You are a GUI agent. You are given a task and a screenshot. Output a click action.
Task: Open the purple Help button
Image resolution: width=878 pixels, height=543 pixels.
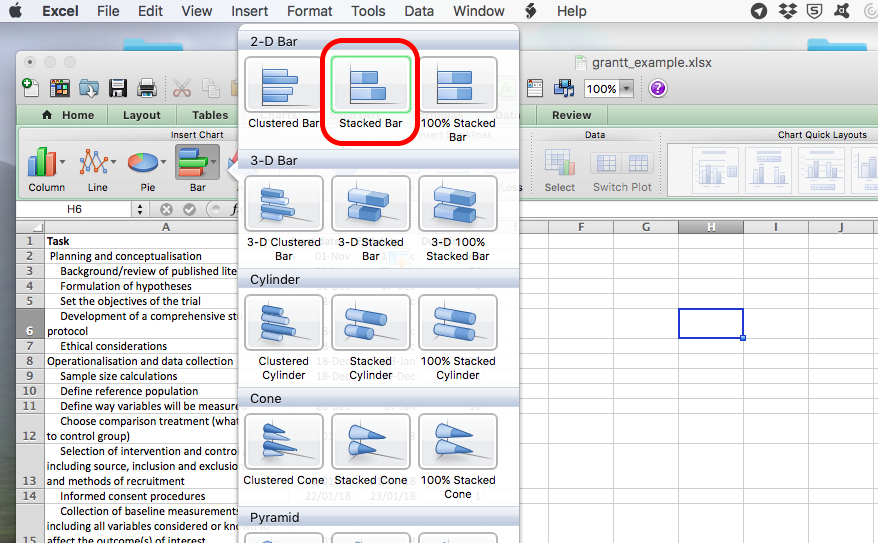click(x=657, y=88)
